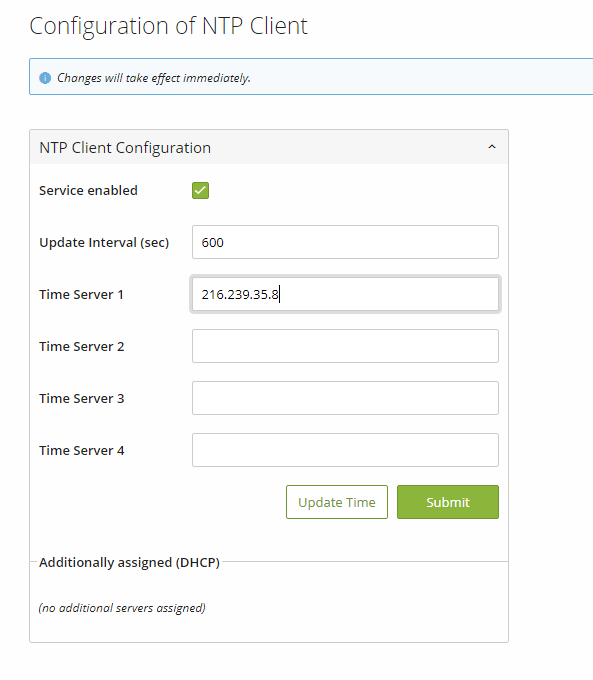Click the Service enabled label

pyautogui.click(x=88, y=190)
